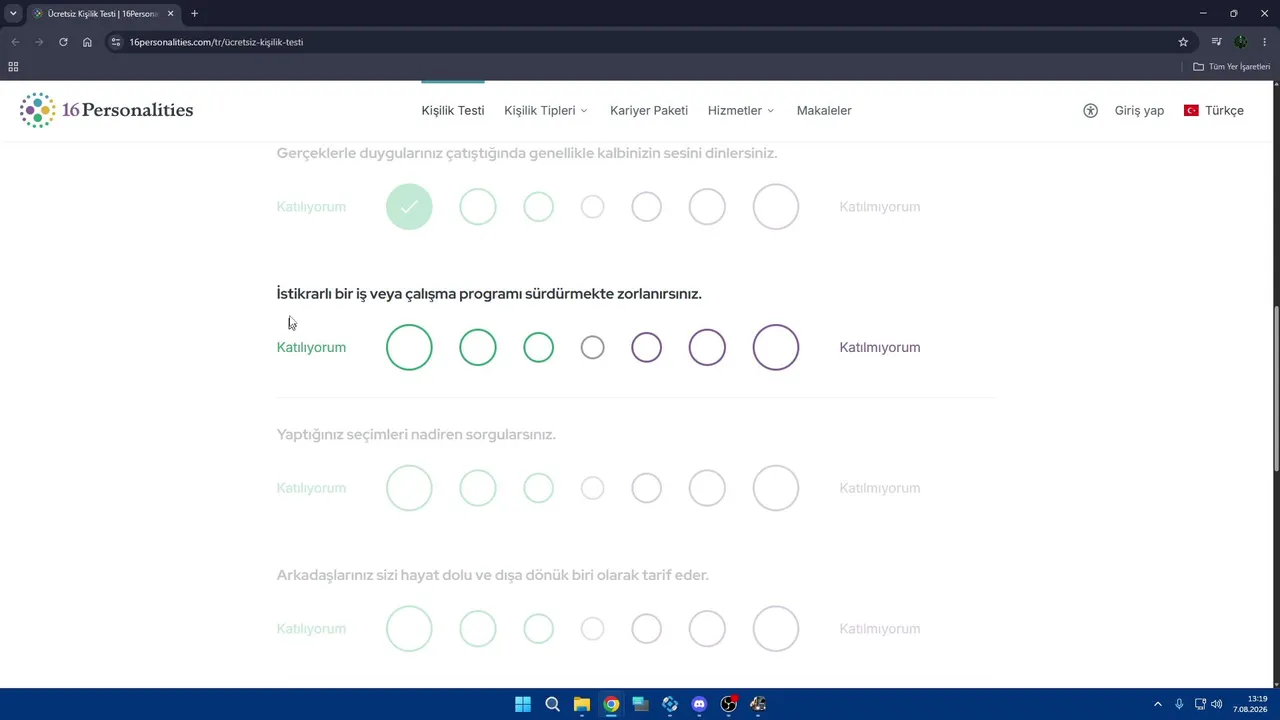Select strongest disagree for 'Yaptığınız seçimleri' question
Screen dimensions: 1280x720
pos(776,488)
